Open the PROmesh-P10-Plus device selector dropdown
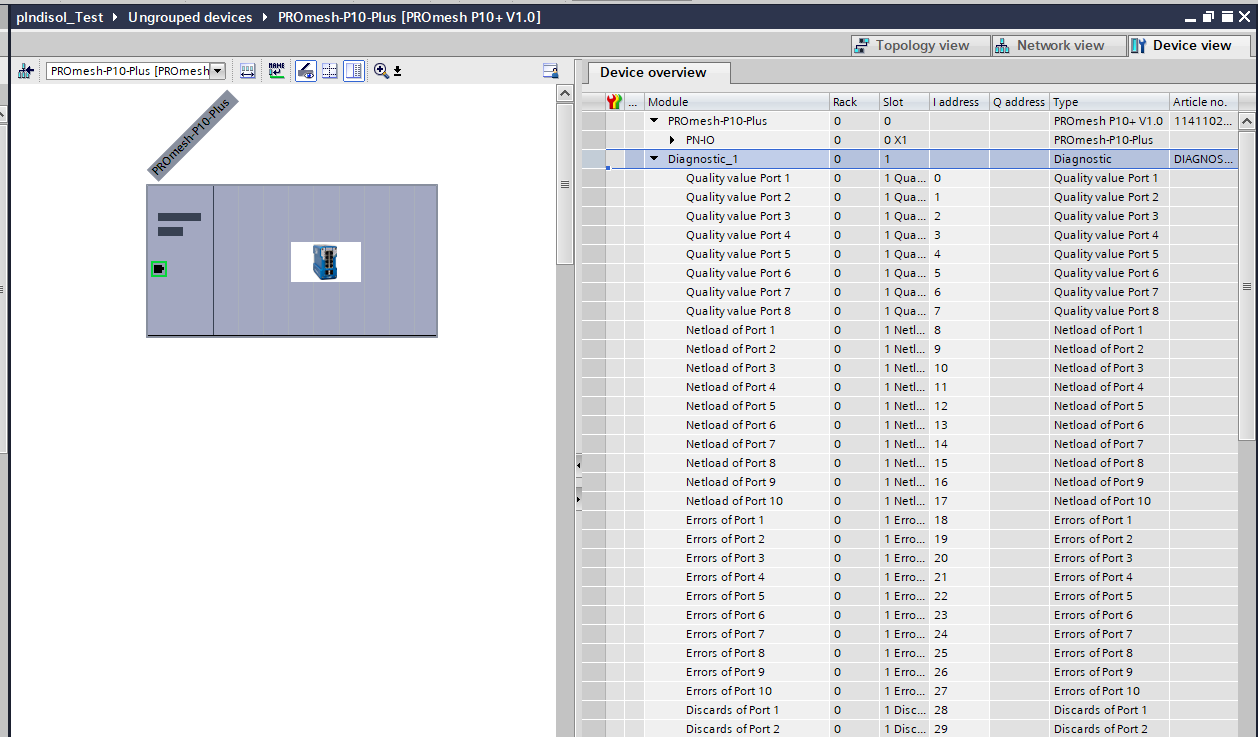This screenshot has height=737, width=1258. pos(217,71)
